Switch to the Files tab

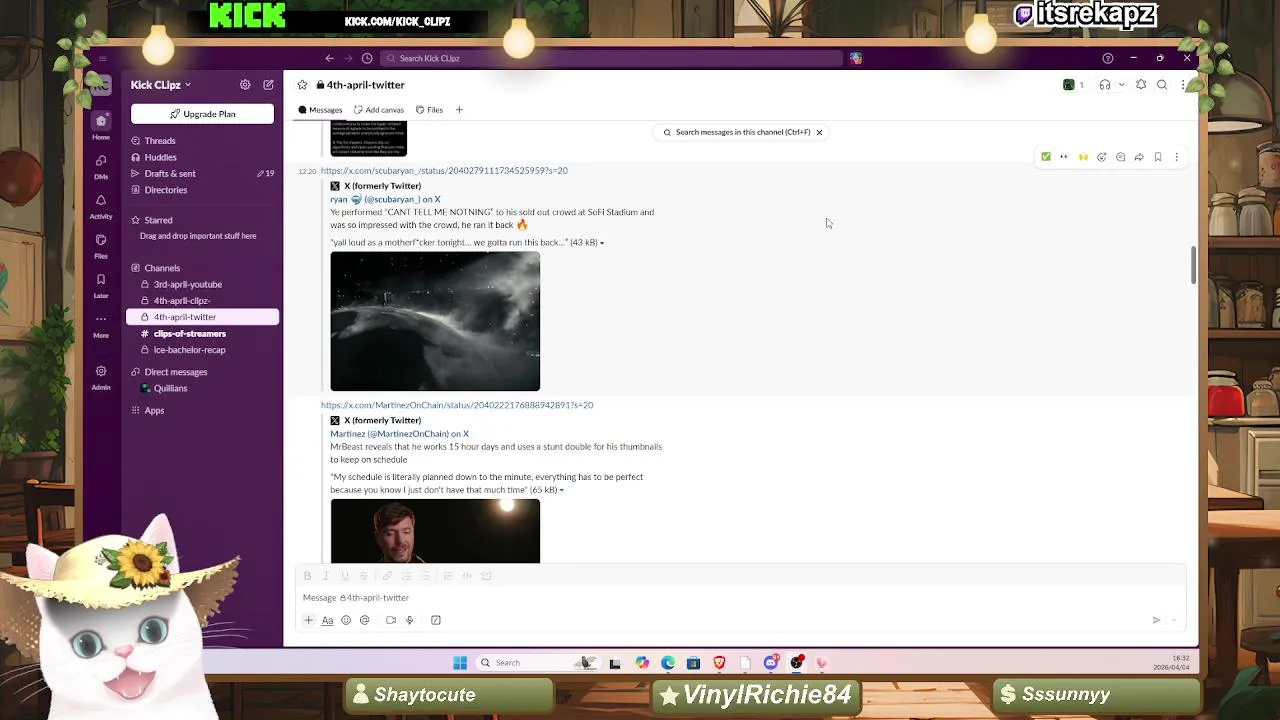[429, 110]
